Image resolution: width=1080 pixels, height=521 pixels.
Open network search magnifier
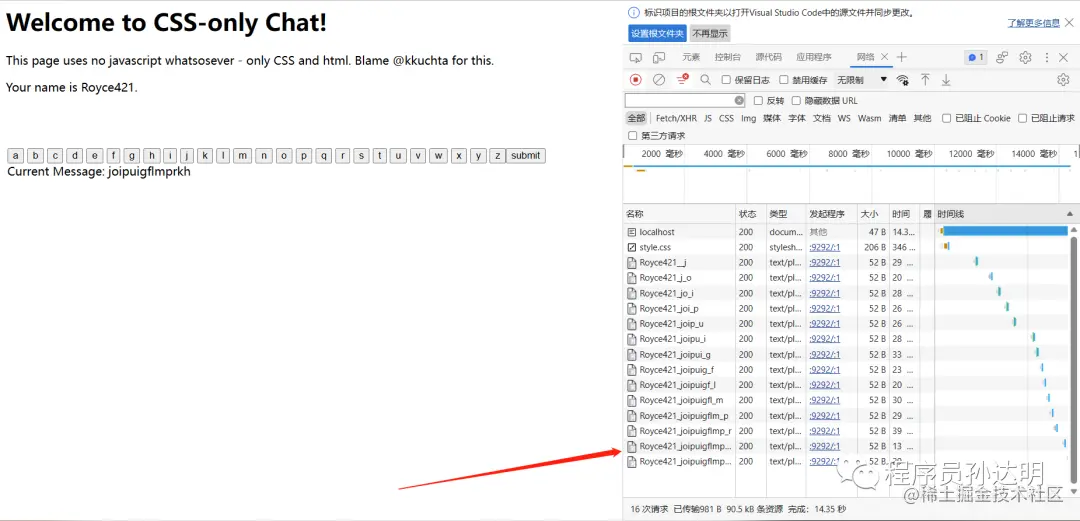tap(705, 80)
